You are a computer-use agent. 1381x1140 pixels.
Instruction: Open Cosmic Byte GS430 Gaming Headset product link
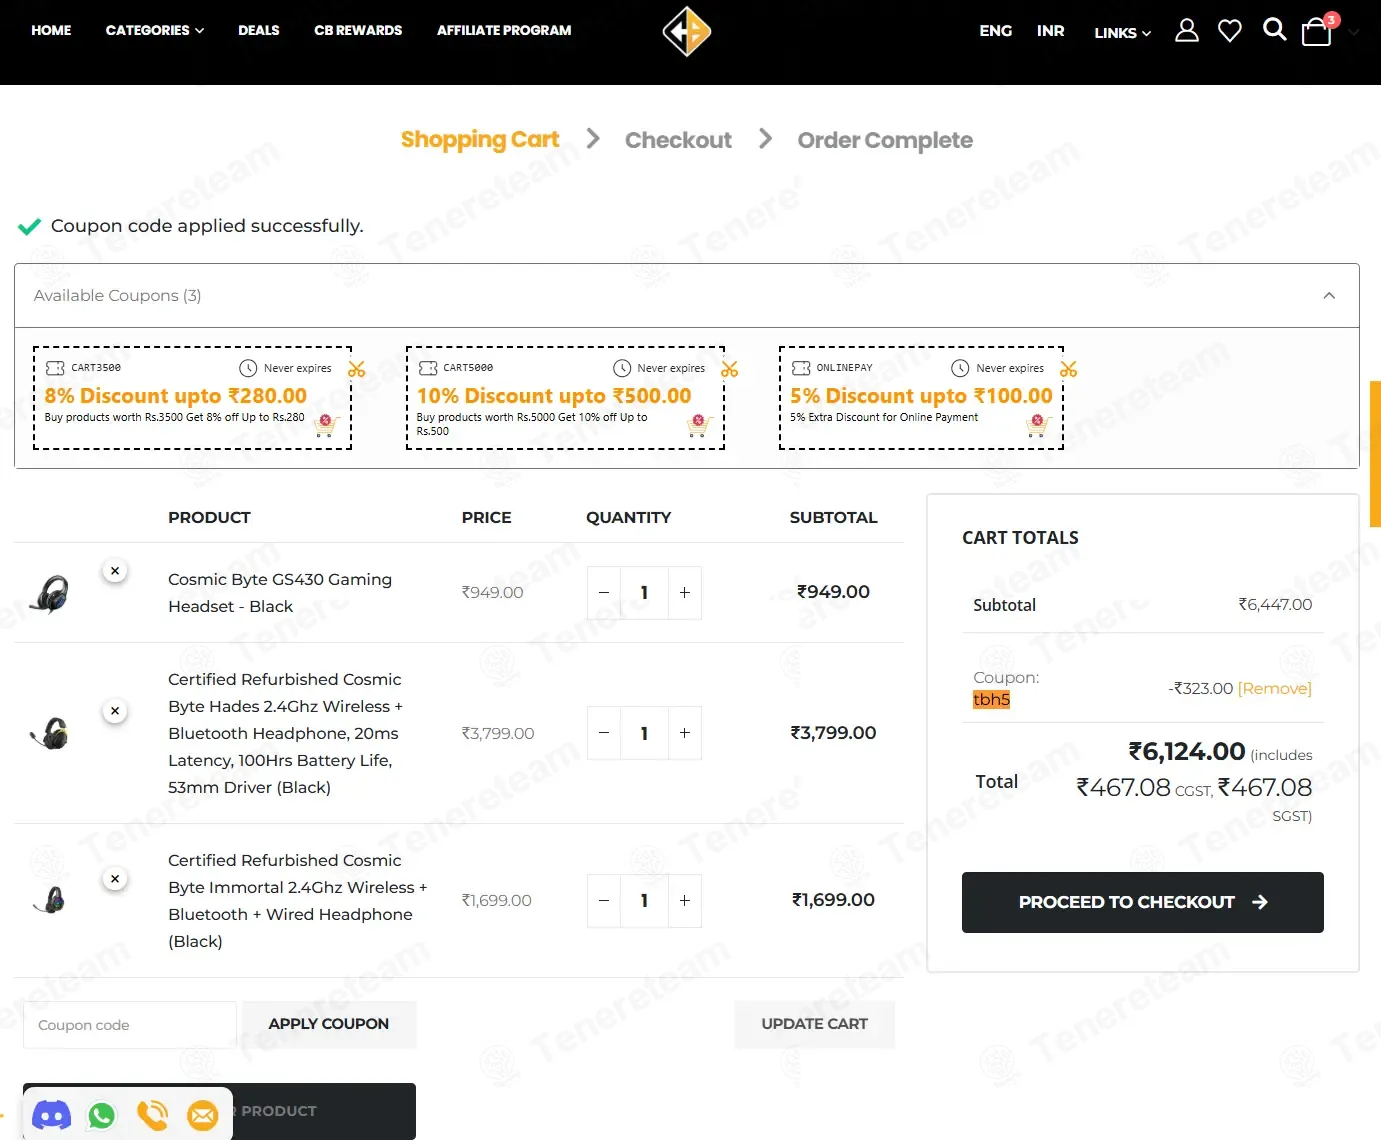280,593
